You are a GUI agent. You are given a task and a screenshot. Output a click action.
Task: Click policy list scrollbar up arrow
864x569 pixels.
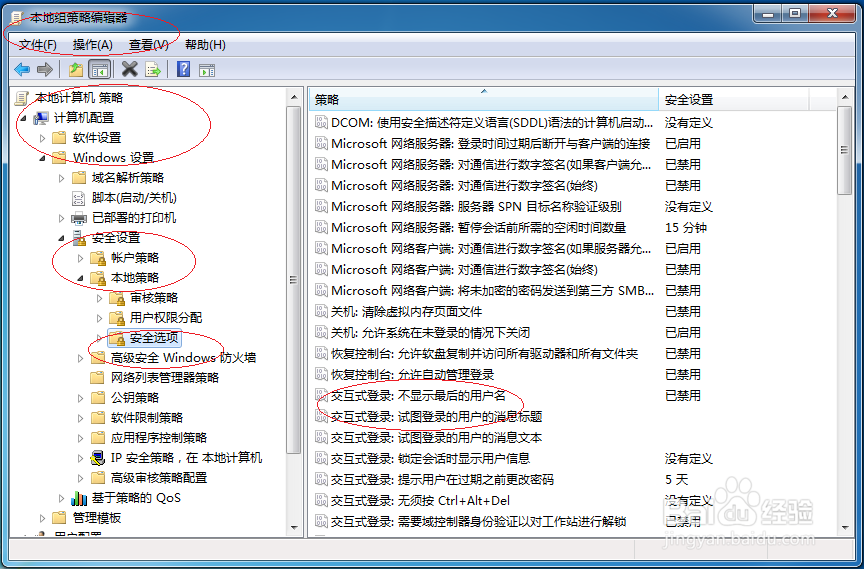coord(844,97)
